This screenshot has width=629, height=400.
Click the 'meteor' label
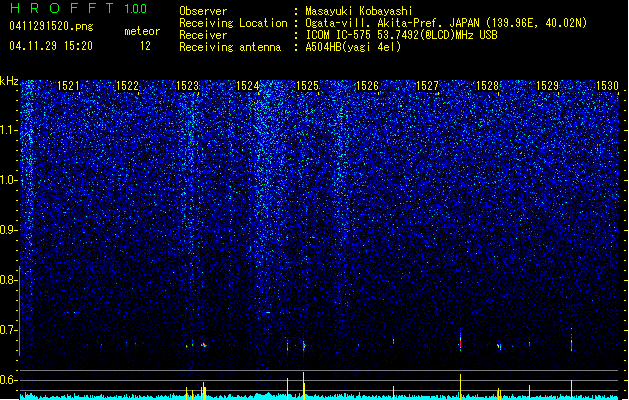point(142,31)
